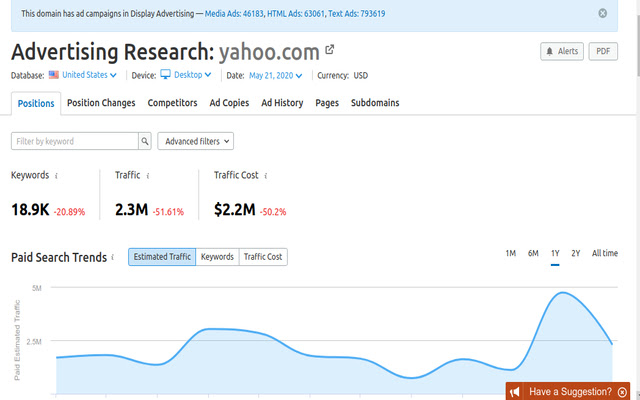Click the $2.2M traffic cost value

[235, 210]
